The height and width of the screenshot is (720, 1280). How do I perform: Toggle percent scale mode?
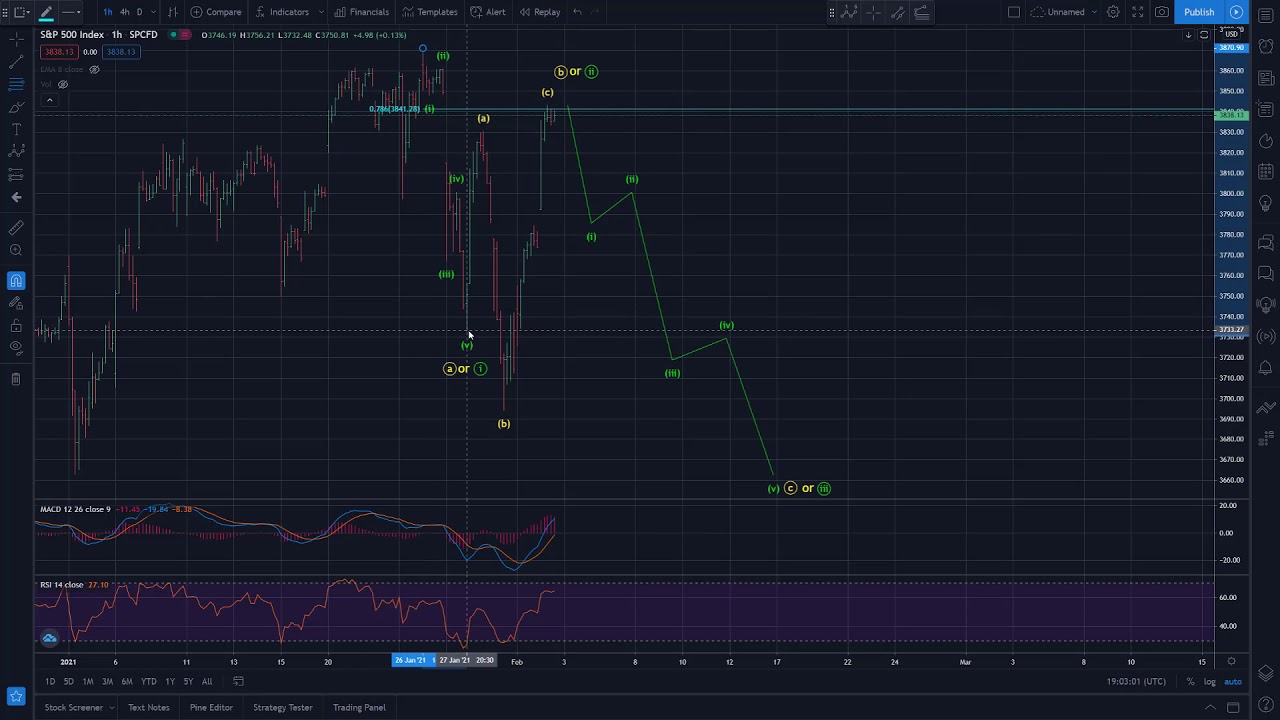click(x=1190, y=681)
